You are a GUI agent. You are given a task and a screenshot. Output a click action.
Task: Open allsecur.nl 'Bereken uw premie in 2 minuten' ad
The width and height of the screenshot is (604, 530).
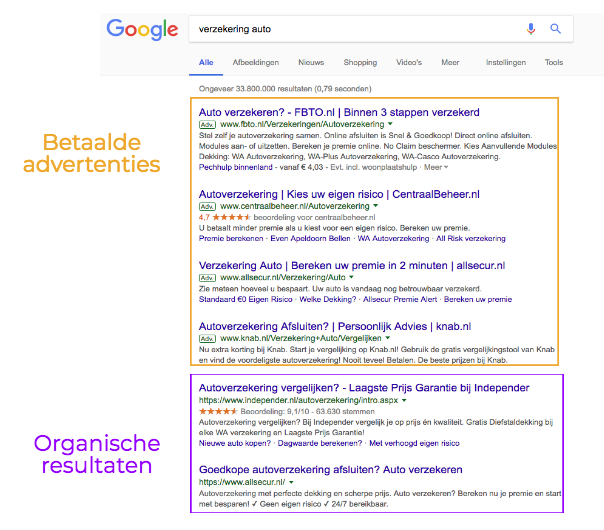pos(352,266)
